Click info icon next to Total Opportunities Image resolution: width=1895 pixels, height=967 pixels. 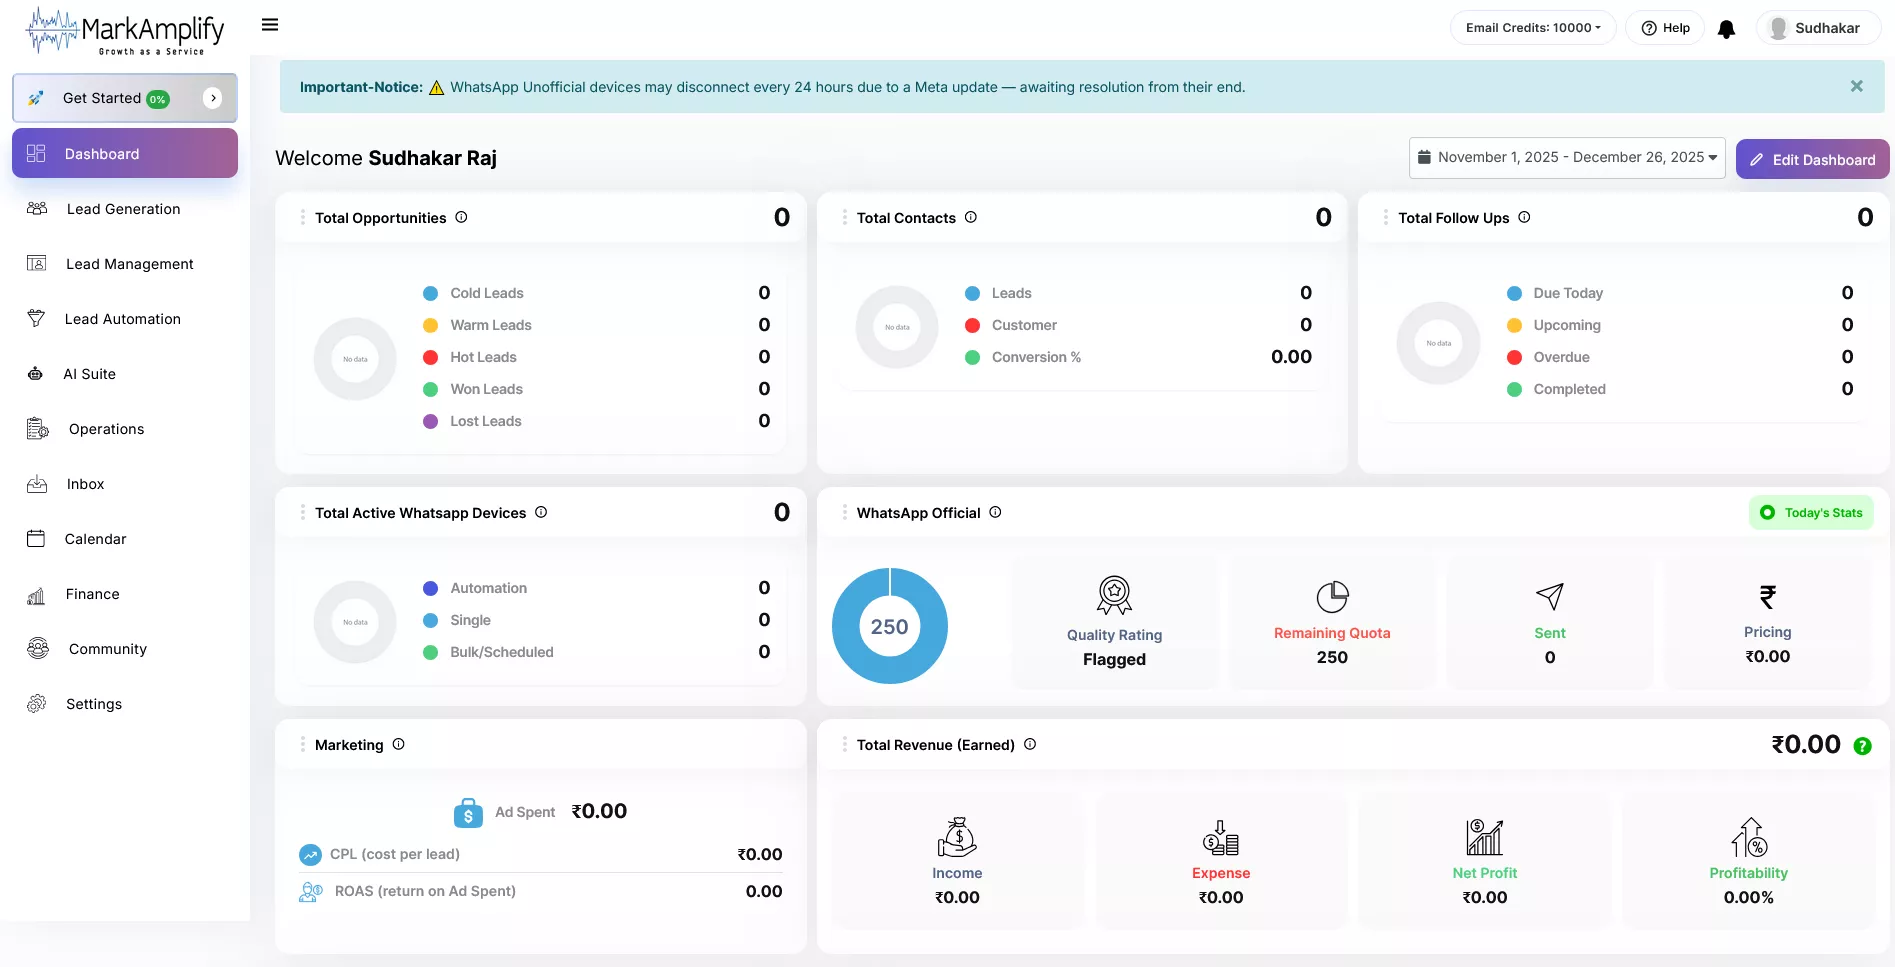[461, 217]
